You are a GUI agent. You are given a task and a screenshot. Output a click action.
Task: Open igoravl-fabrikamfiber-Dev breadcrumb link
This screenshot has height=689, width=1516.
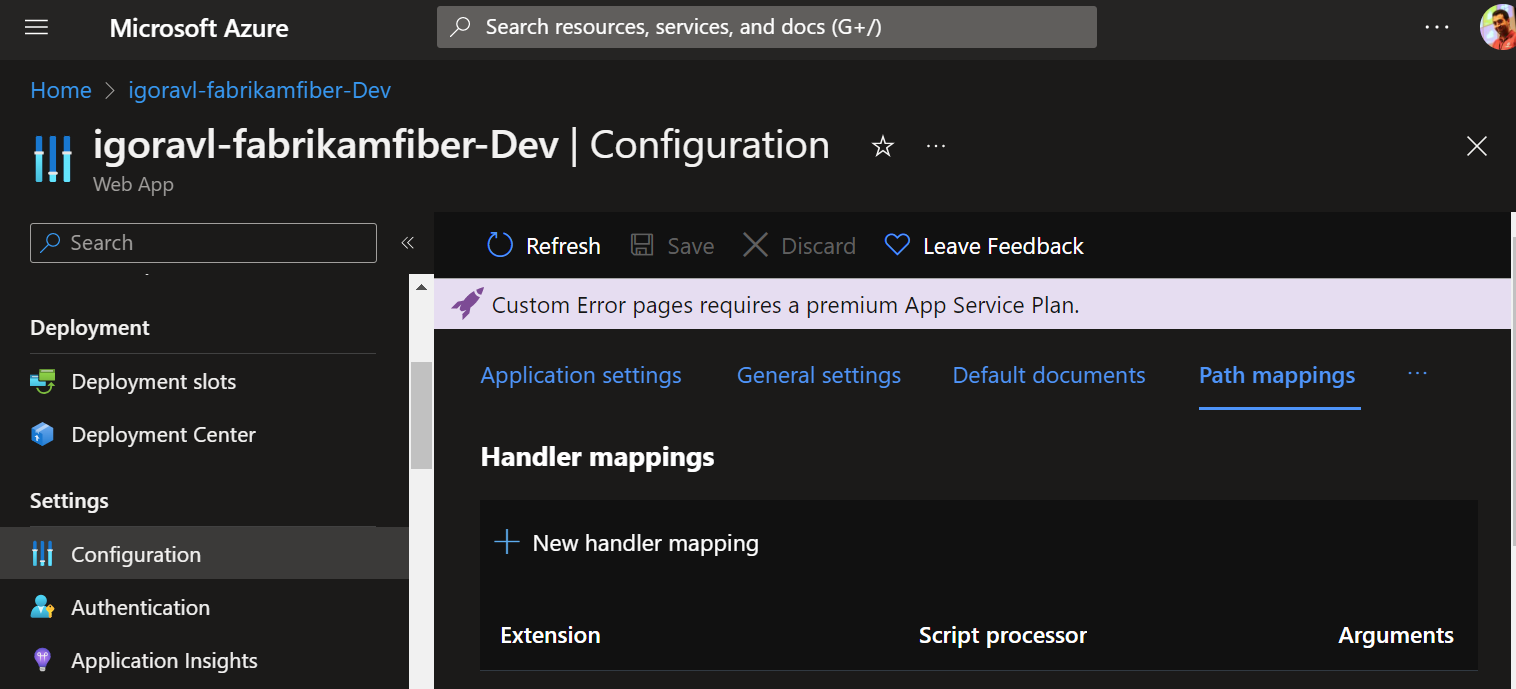coord(260,90)
